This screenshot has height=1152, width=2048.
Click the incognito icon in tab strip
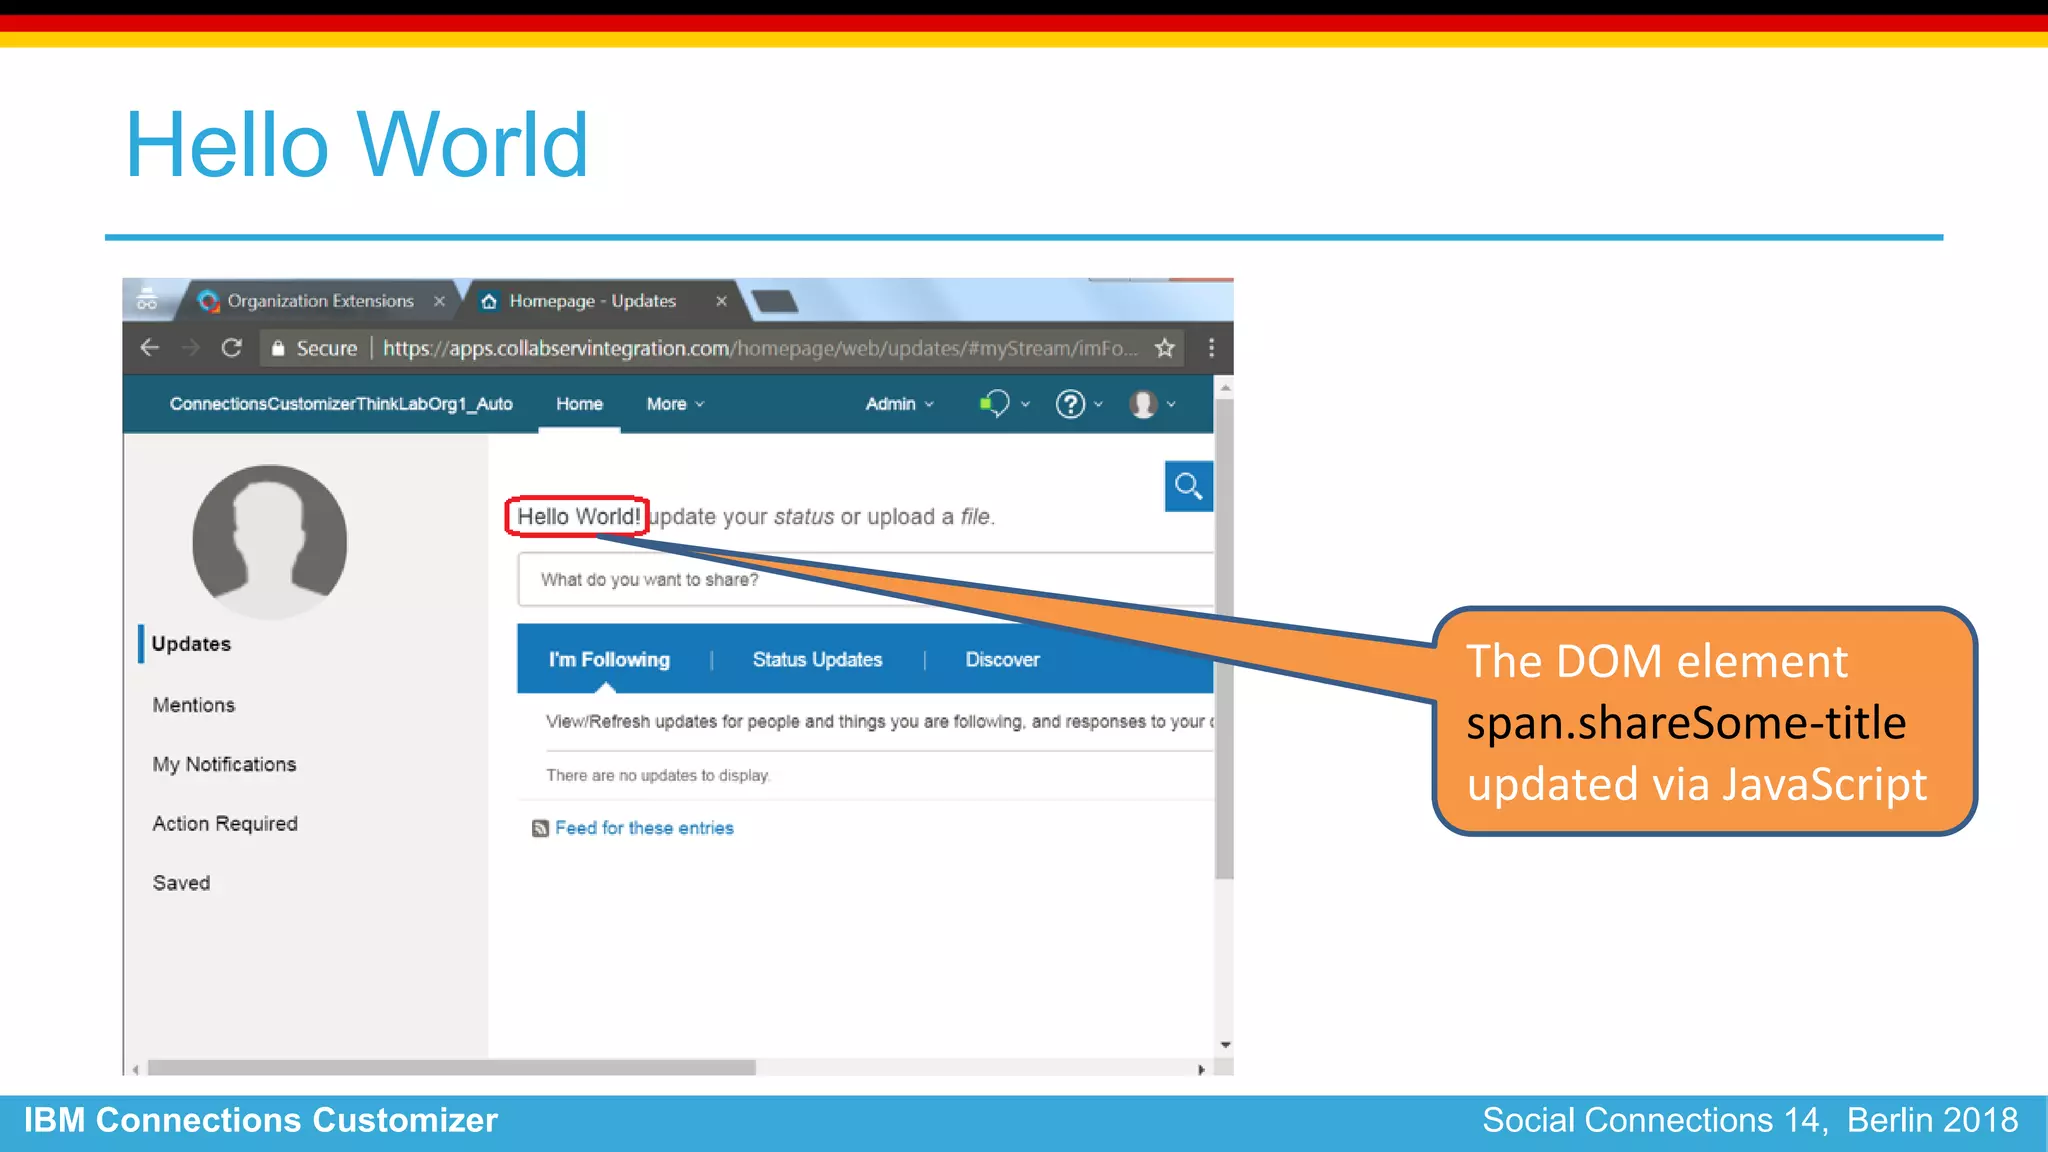point(147,299)
